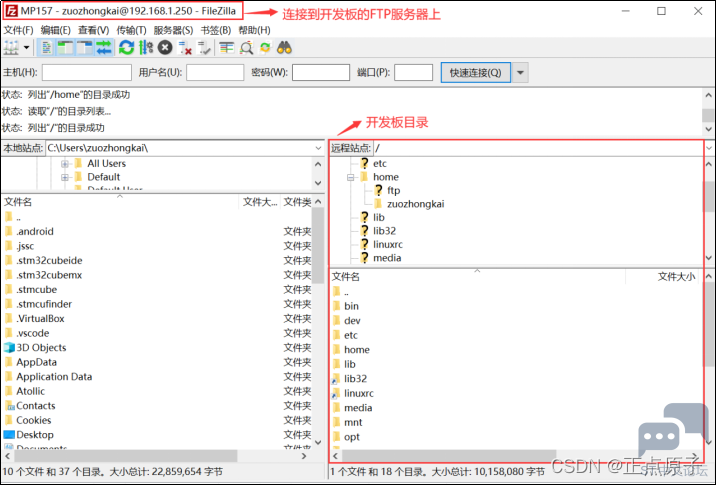This screenshot has width=717, height=486.
Task: Collapse the home folder in remote tree
Action: coord(351,177)
